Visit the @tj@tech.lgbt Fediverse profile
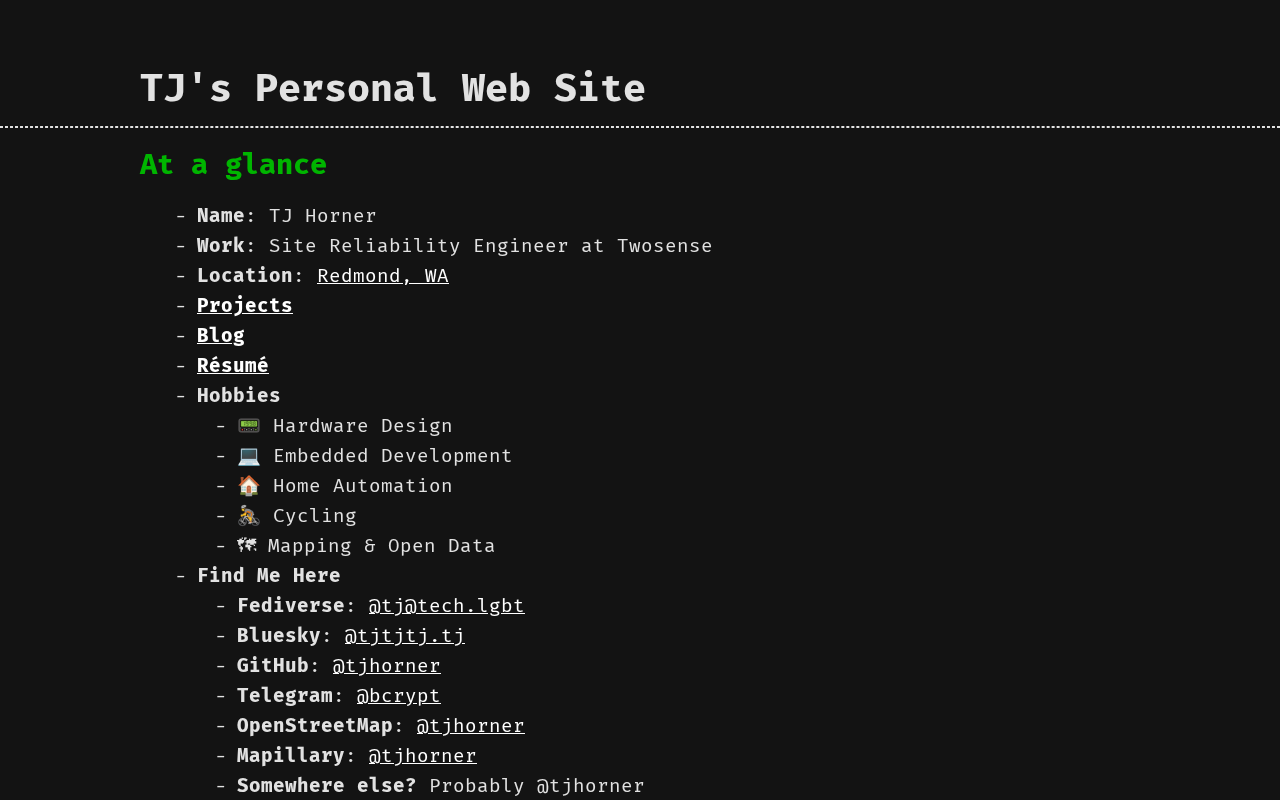The height and width of the screenshot is (800, 1280). point(446,606)
